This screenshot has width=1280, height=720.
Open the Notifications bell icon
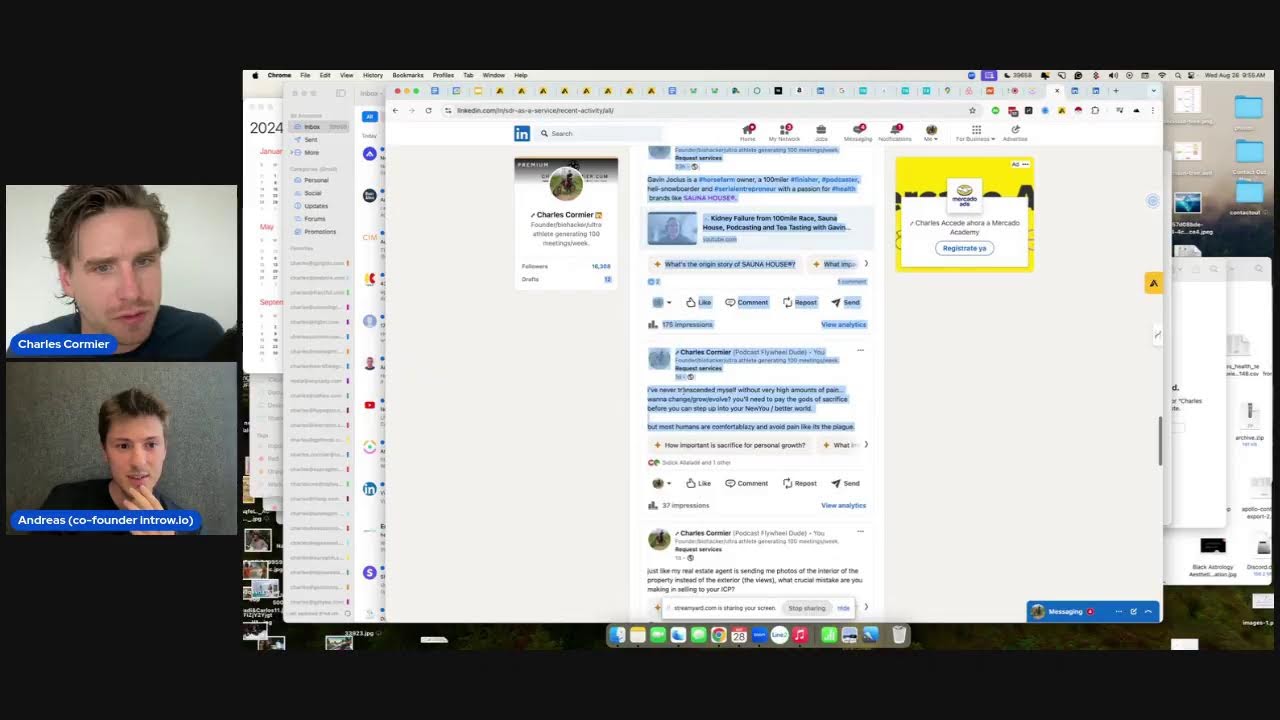pos(895,132)
